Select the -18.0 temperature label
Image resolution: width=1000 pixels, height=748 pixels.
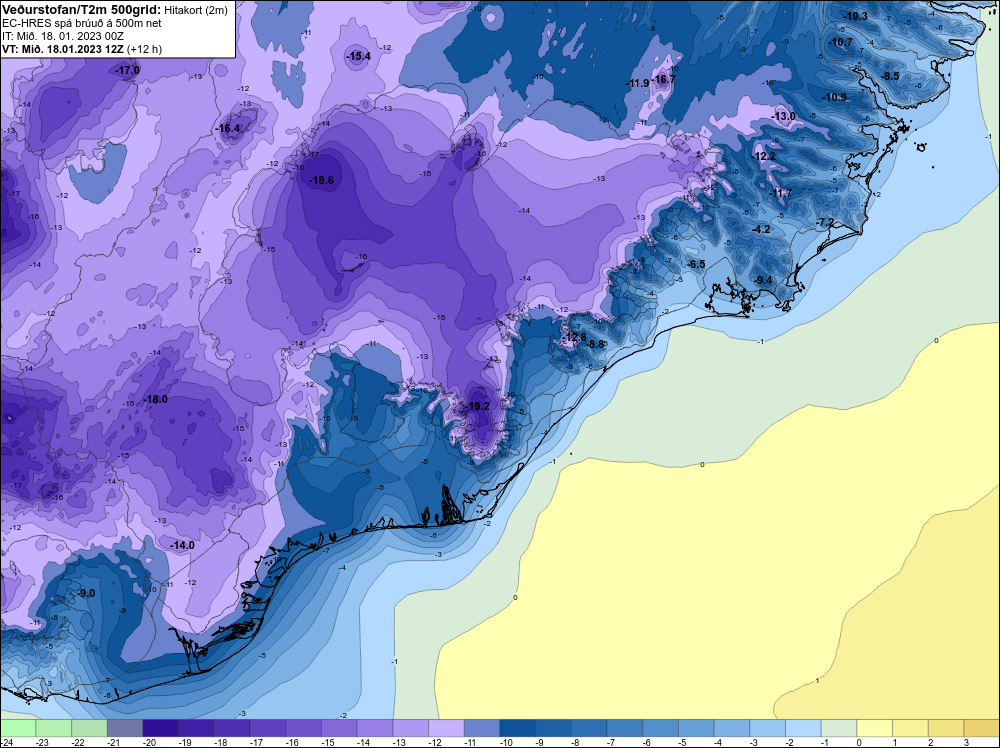156,399
